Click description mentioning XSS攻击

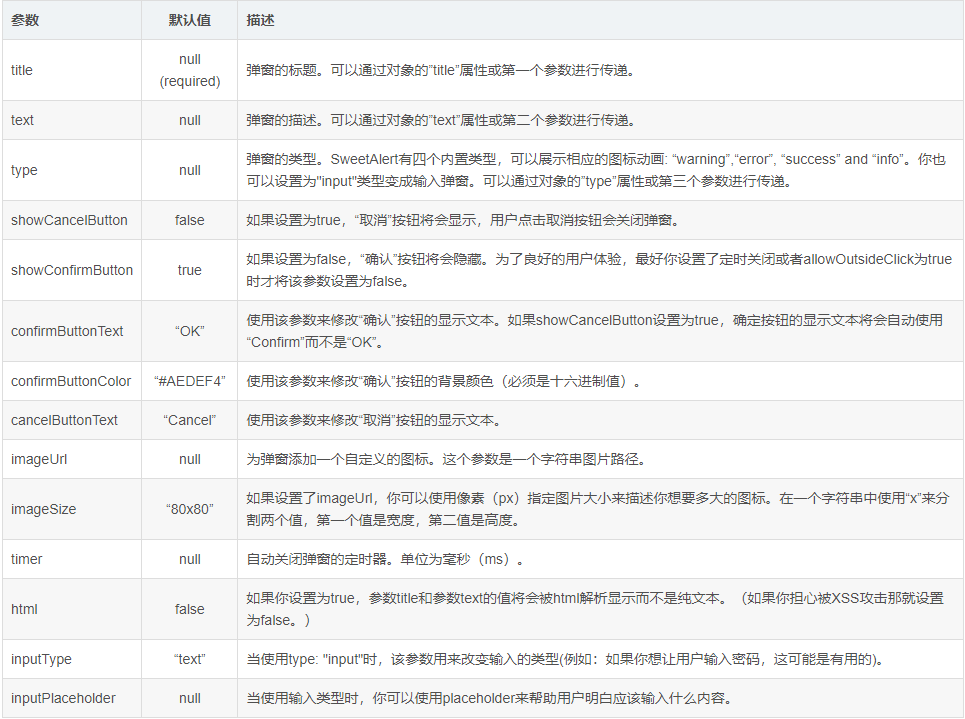[595, 609]
